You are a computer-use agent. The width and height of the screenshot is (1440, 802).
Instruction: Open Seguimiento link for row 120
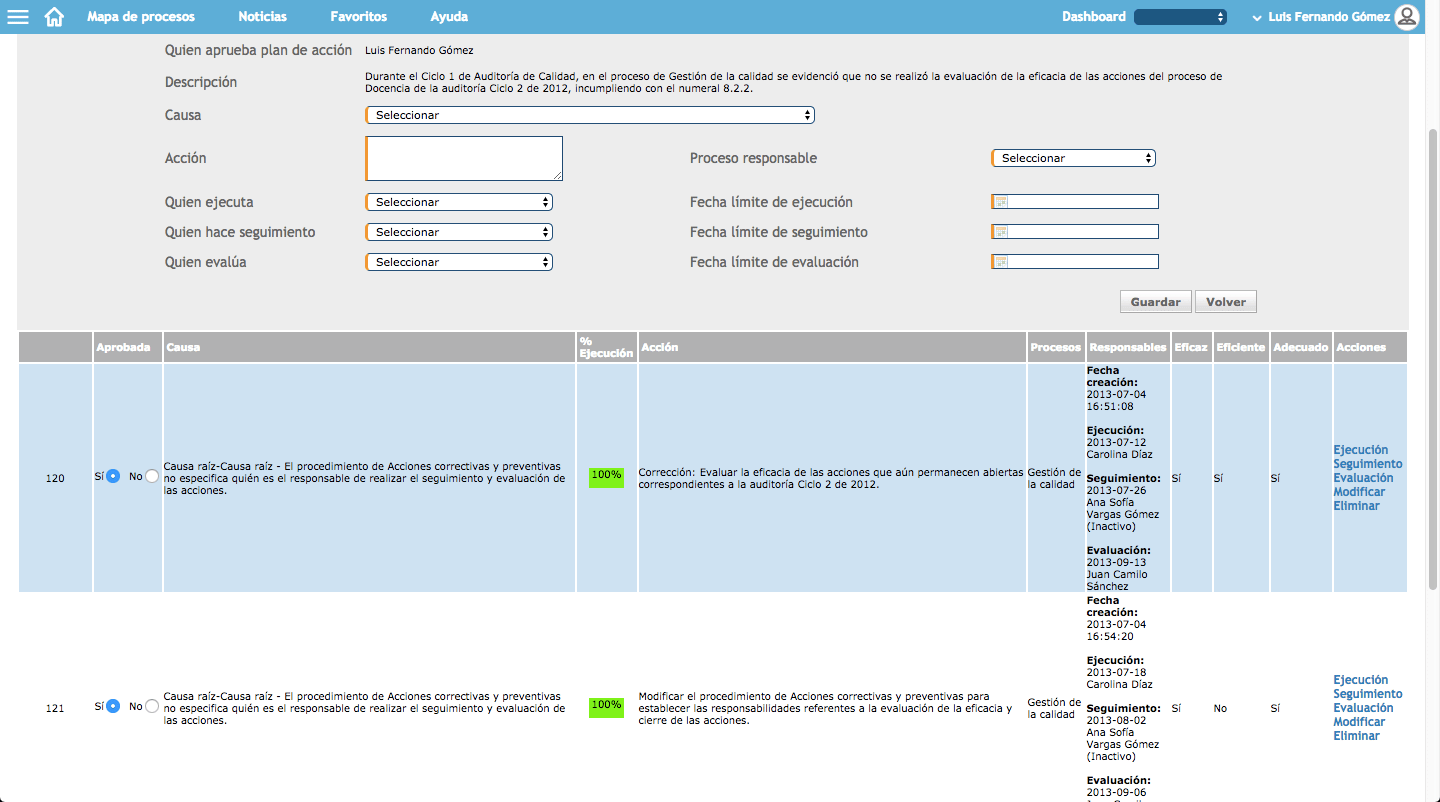point(1368,464)
